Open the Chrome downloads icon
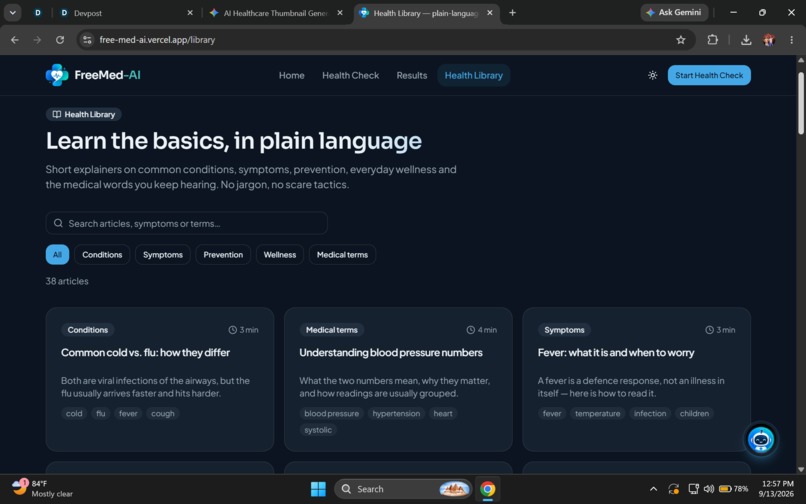Viewport: 806px width, 504px height. [746, 40]
